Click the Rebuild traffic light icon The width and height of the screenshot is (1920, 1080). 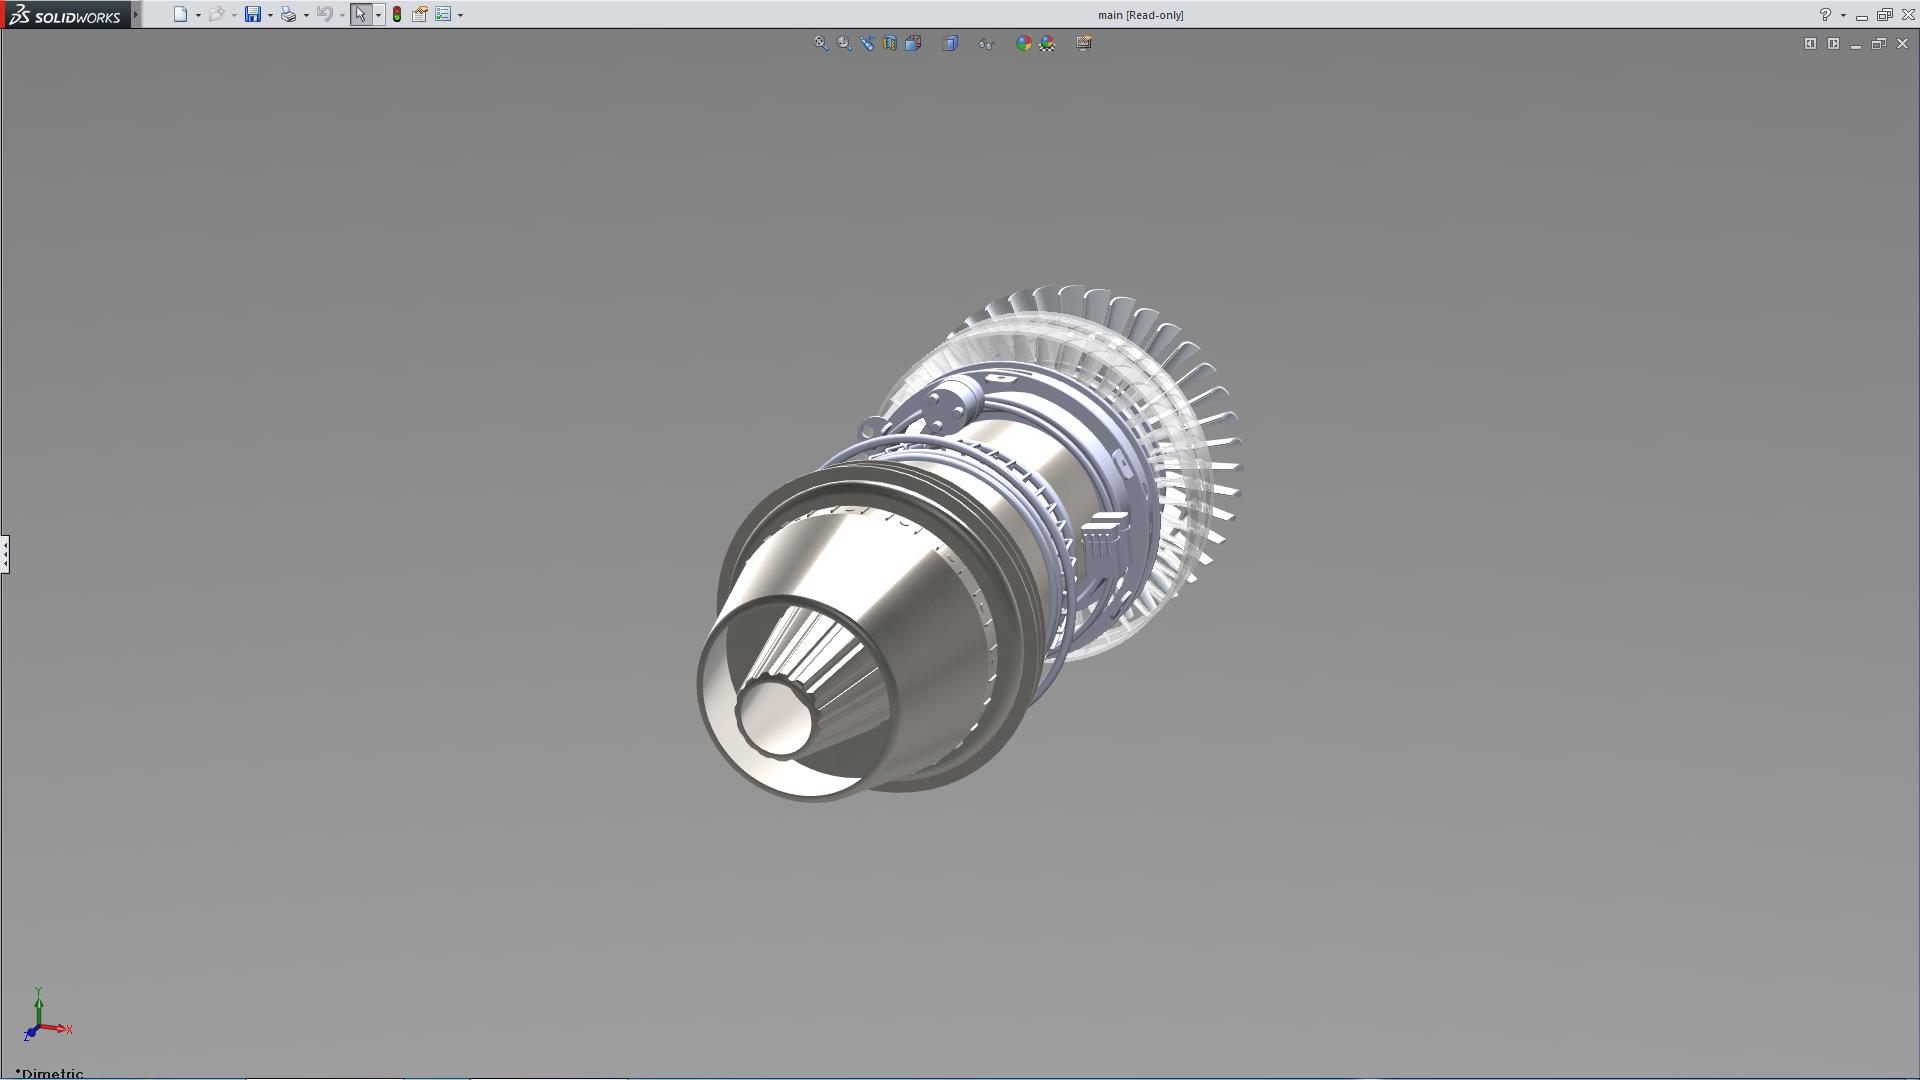click(x=397, y=15)
